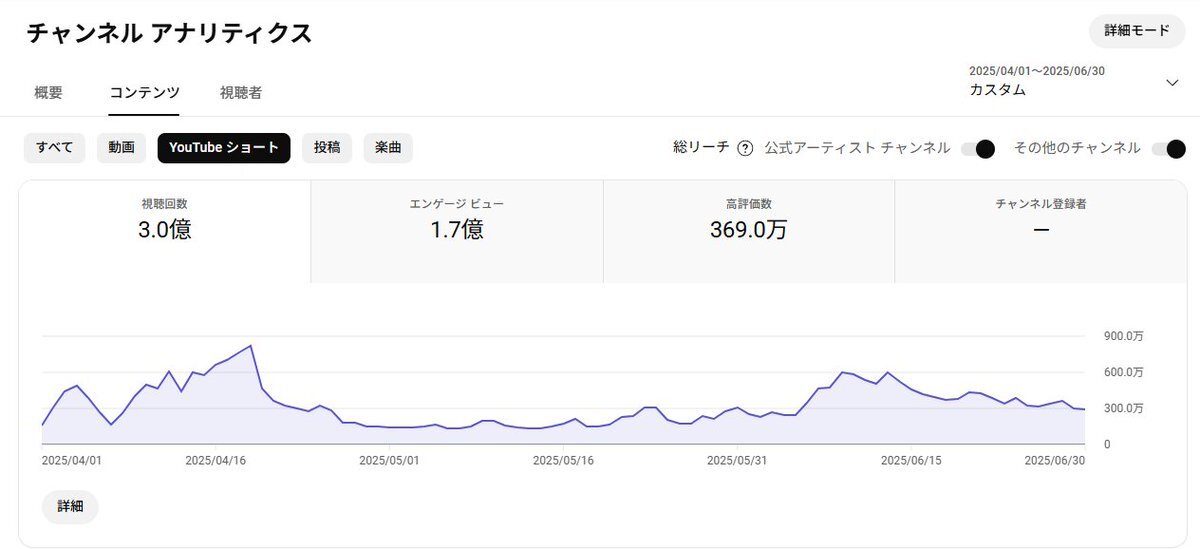Image resolution: width=1200 pixels, height=549 pixels.
Task: Click the 2025/06/30 x-axis date label
Action: pyautogui.click(x=1055, y=461)
